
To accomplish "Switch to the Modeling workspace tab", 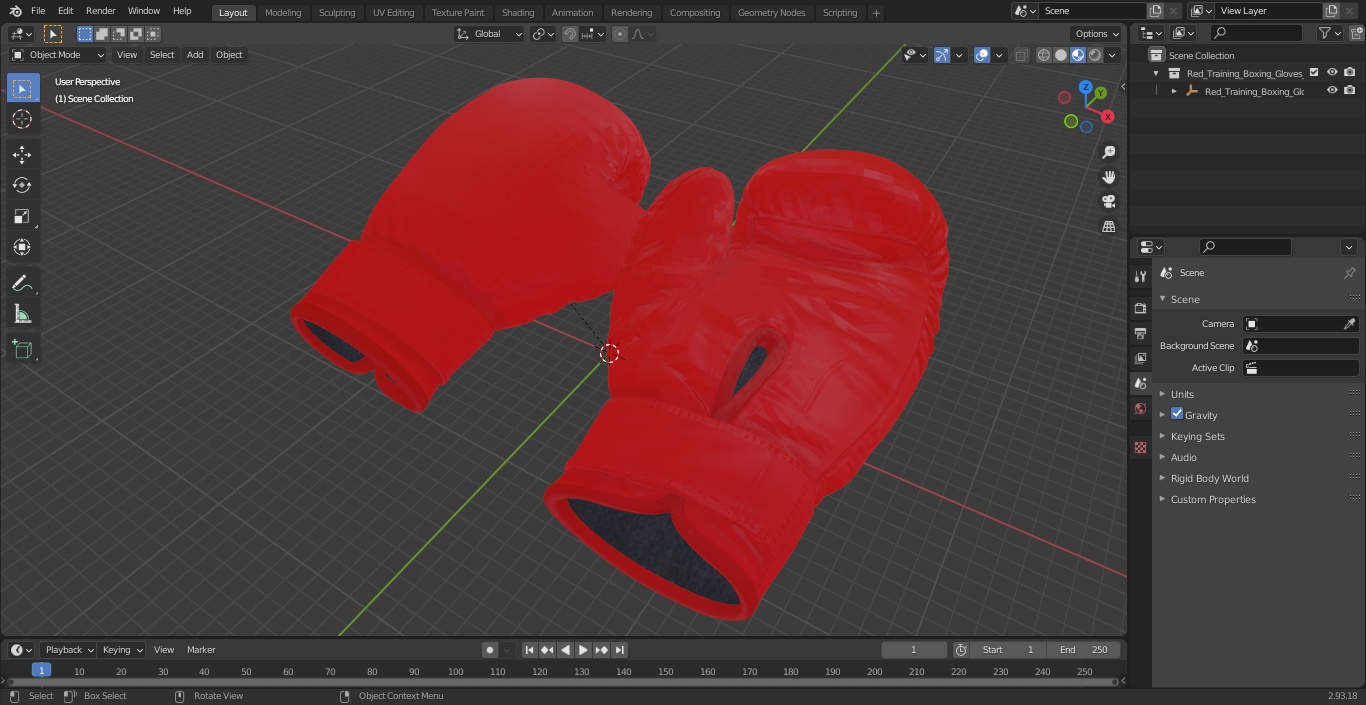I will [283, 13].
